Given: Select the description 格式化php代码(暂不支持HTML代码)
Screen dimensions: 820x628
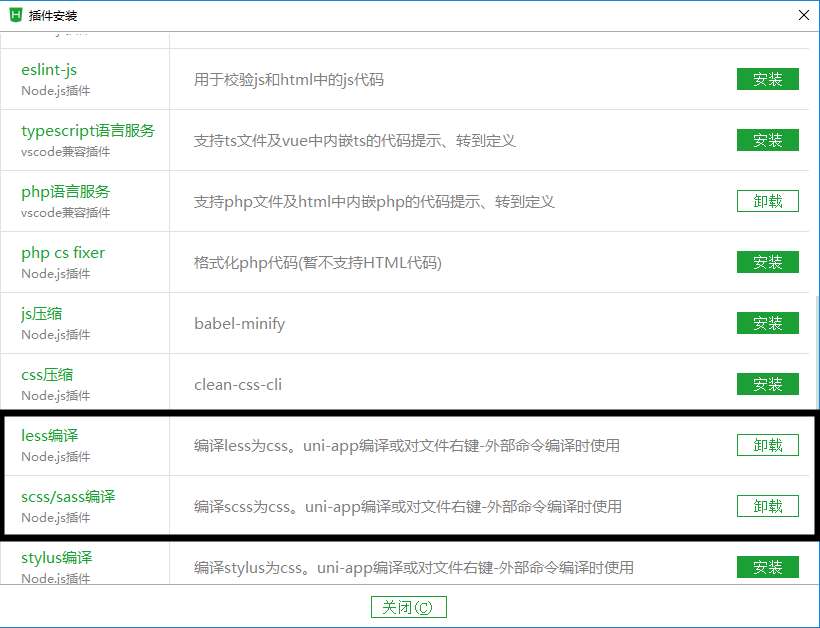Looking at the screenshot, I should (317, 262).
